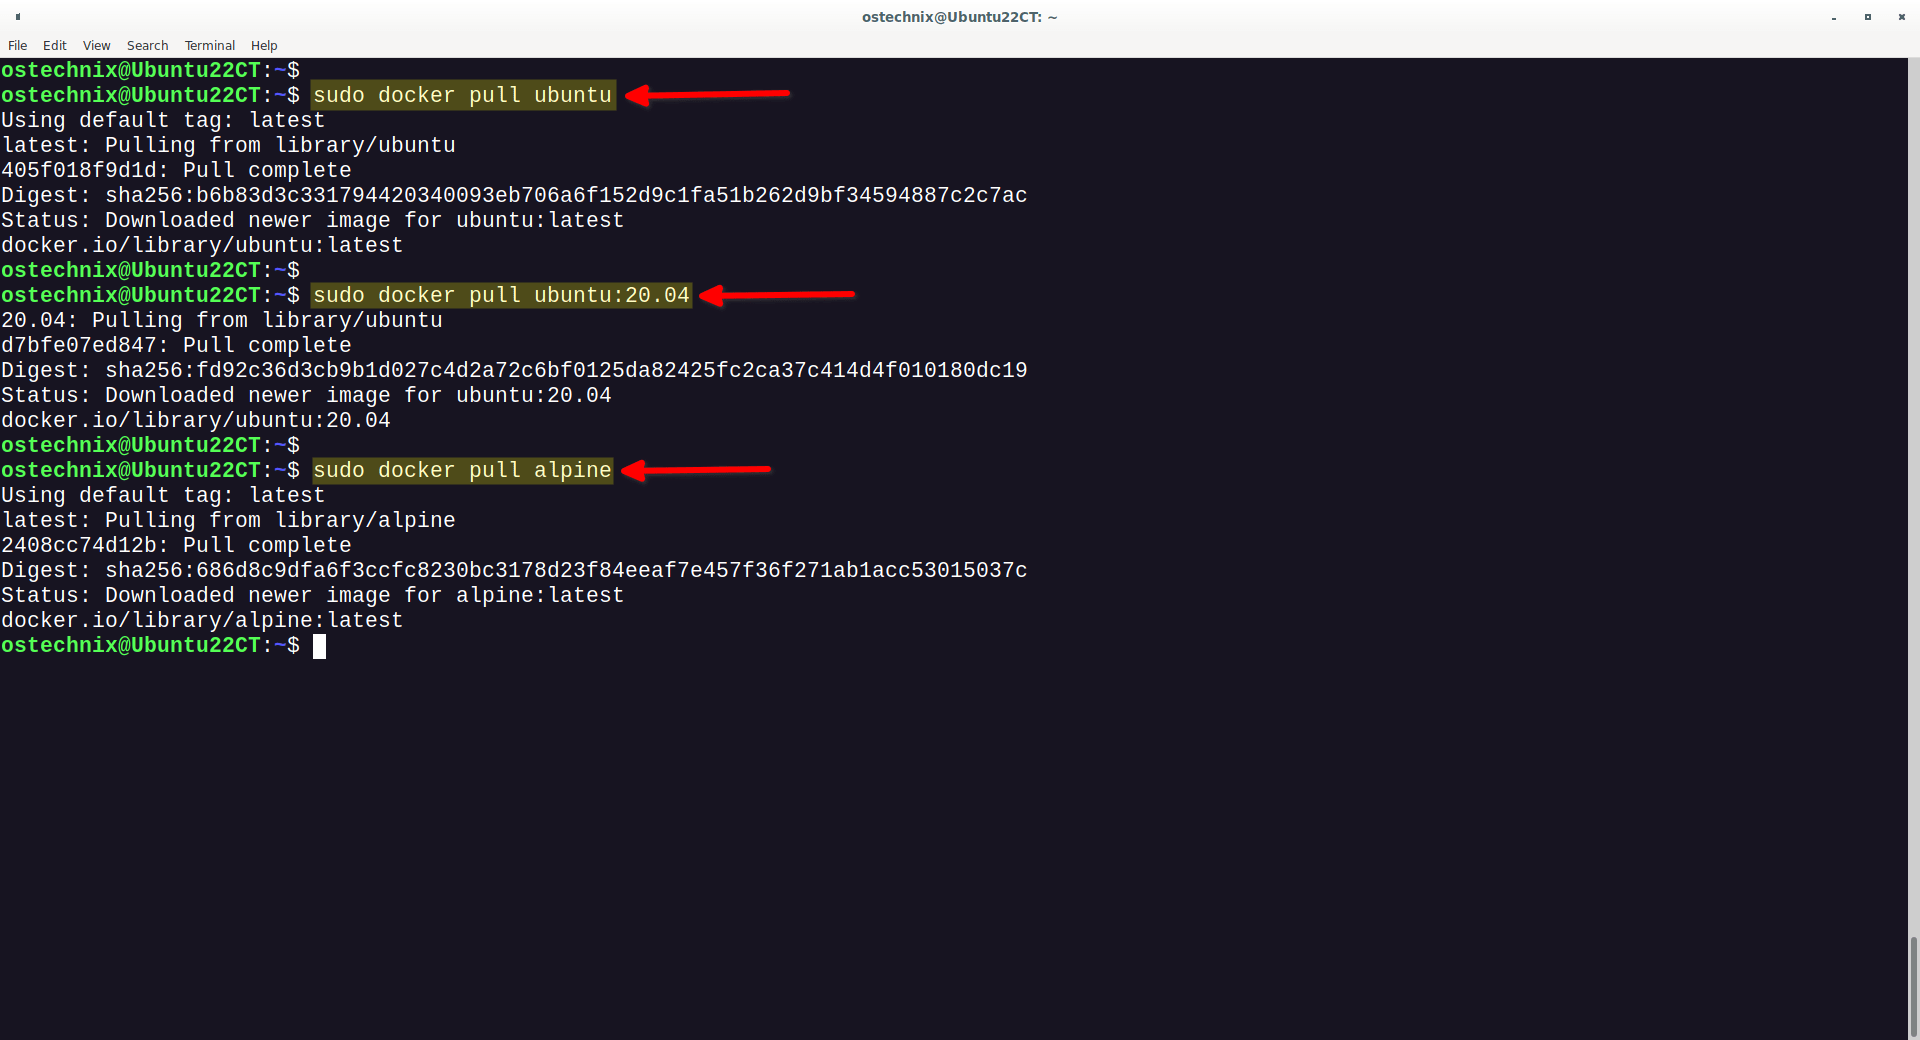Image resolution: width=1920 pixels, height=1040 pixels.
Task: Open the Terminal menu
Action: [x=209, y=45]
